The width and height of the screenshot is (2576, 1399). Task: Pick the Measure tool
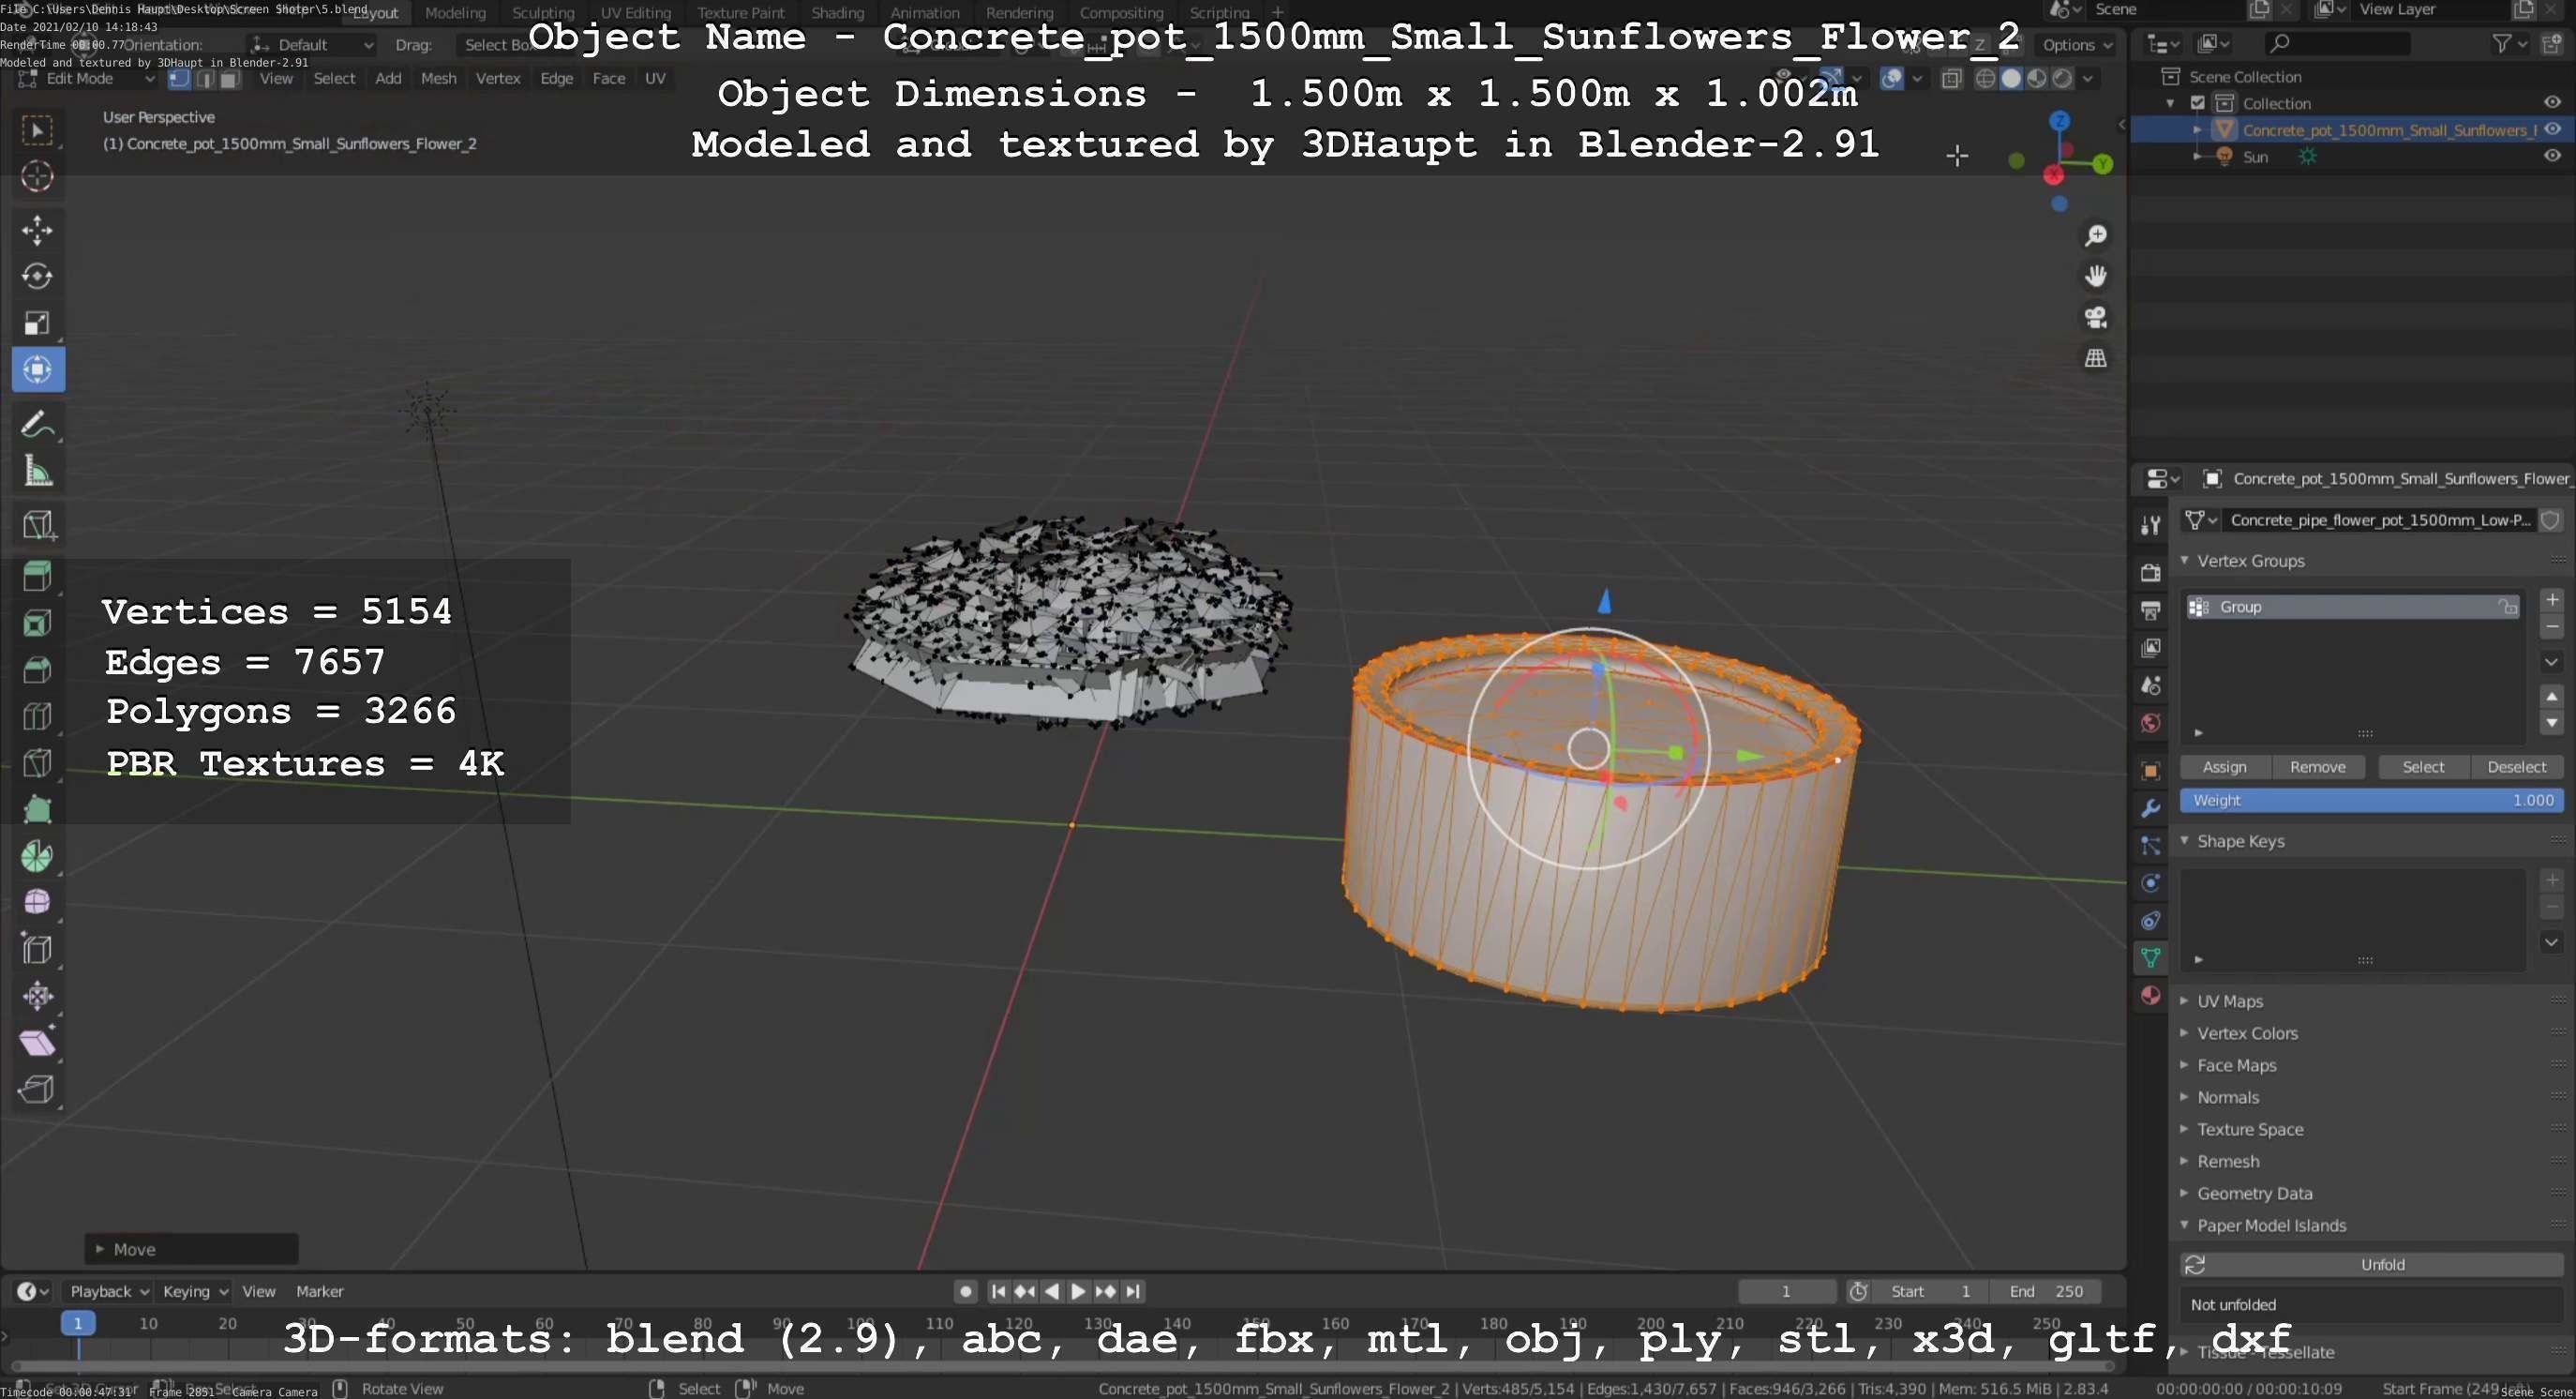pos(37,471)
